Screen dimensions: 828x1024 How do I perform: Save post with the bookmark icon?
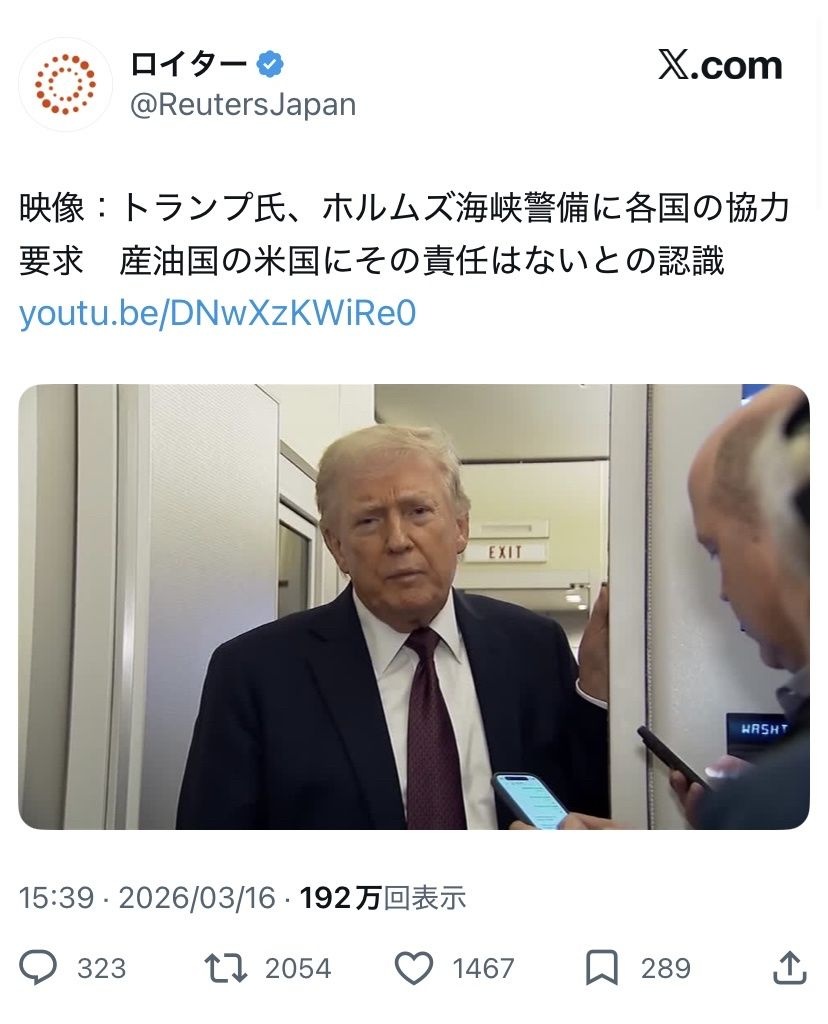coord(601,968)
